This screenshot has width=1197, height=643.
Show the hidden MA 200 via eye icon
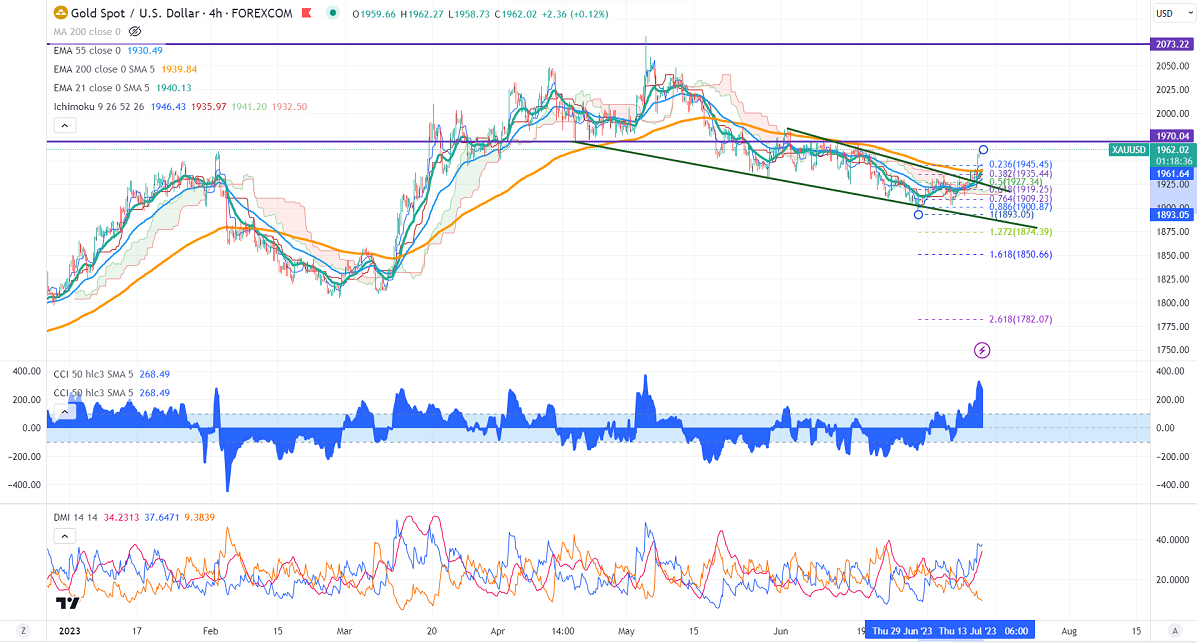tap(135, 31)
